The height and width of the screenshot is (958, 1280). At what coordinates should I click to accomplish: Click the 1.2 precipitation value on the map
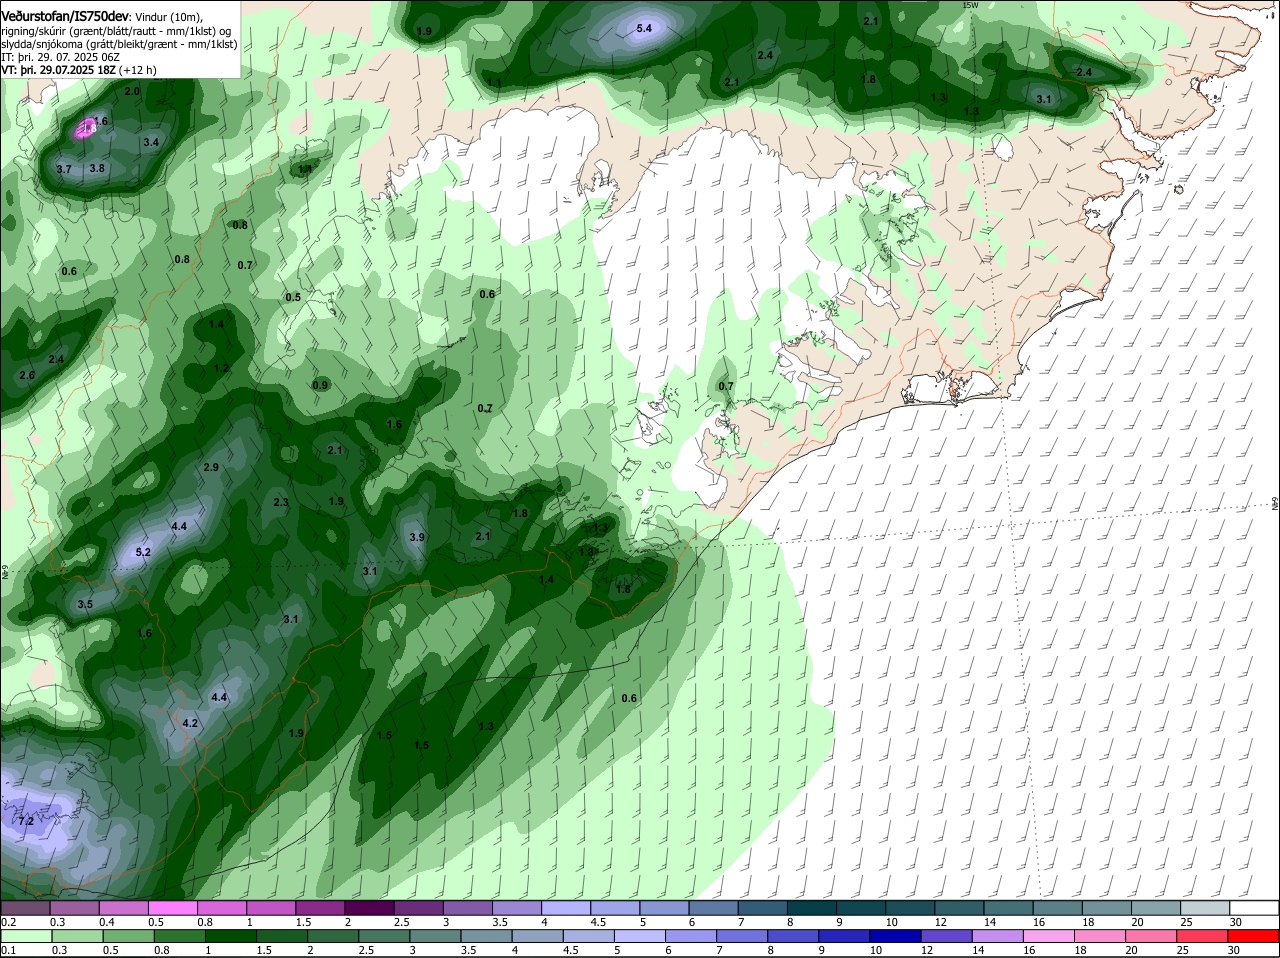click(221, 368)
